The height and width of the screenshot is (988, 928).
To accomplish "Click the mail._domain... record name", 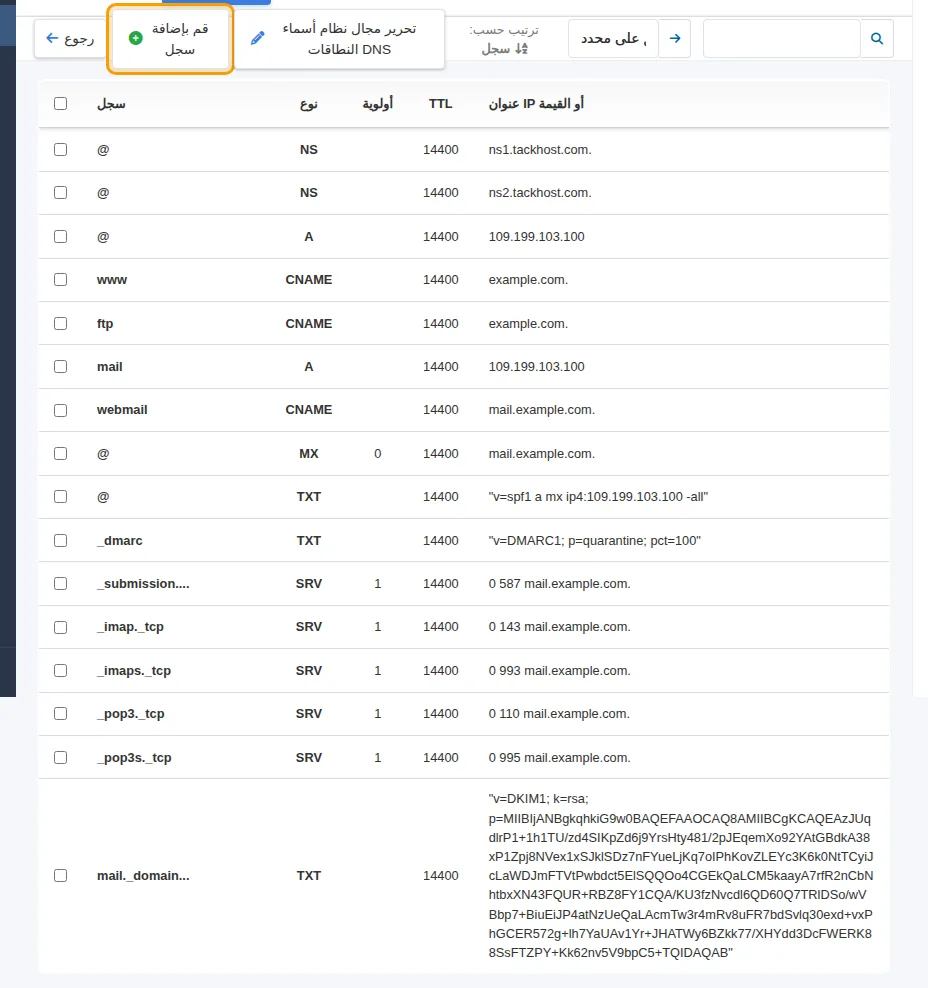I will tap(143, 876).
